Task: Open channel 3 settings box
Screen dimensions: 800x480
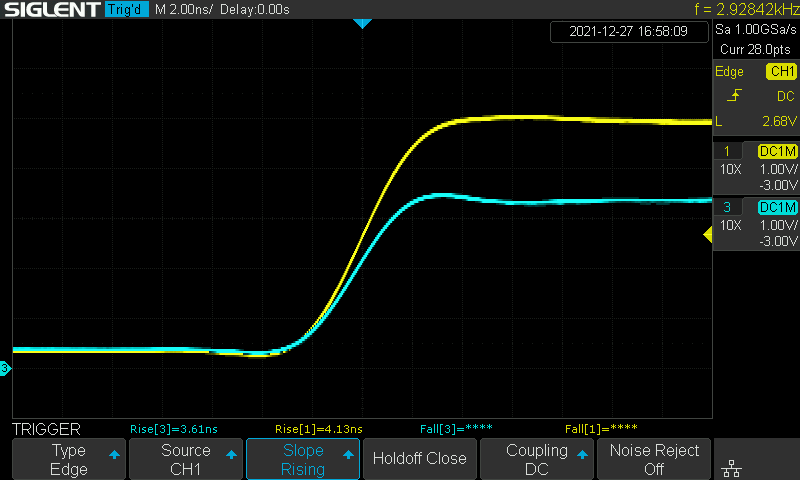Action: 756,223
